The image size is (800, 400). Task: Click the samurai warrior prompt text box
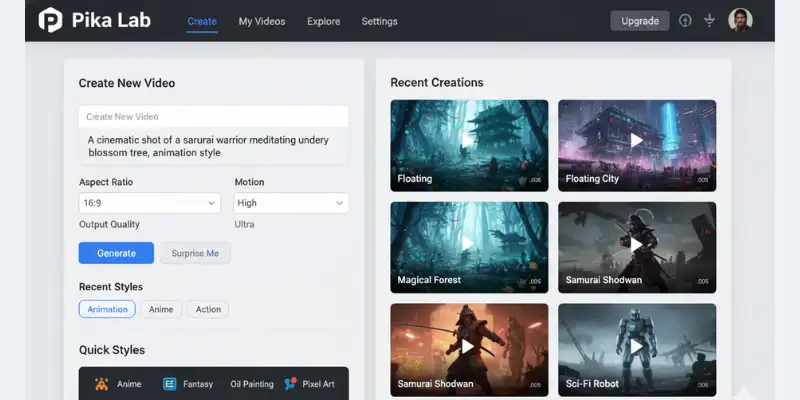[213, 146]
